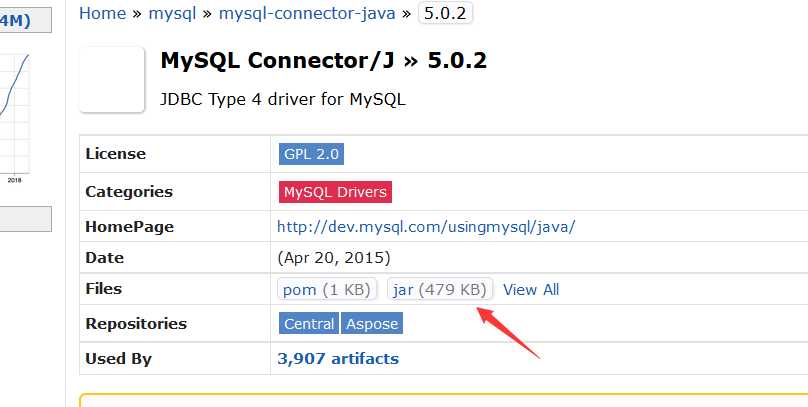Select the MySQL Drivers category tag
Image resolution: width=808 pixels, height=407 pixels.
point(334,191)
